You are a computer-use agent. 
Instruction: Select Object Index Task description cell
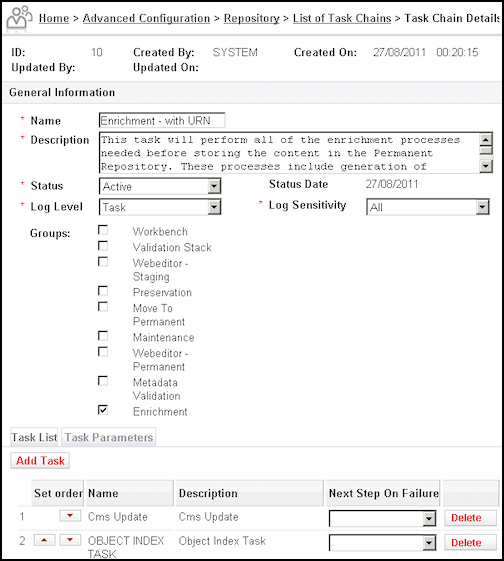pyautogui.click(x=222, y=541)
